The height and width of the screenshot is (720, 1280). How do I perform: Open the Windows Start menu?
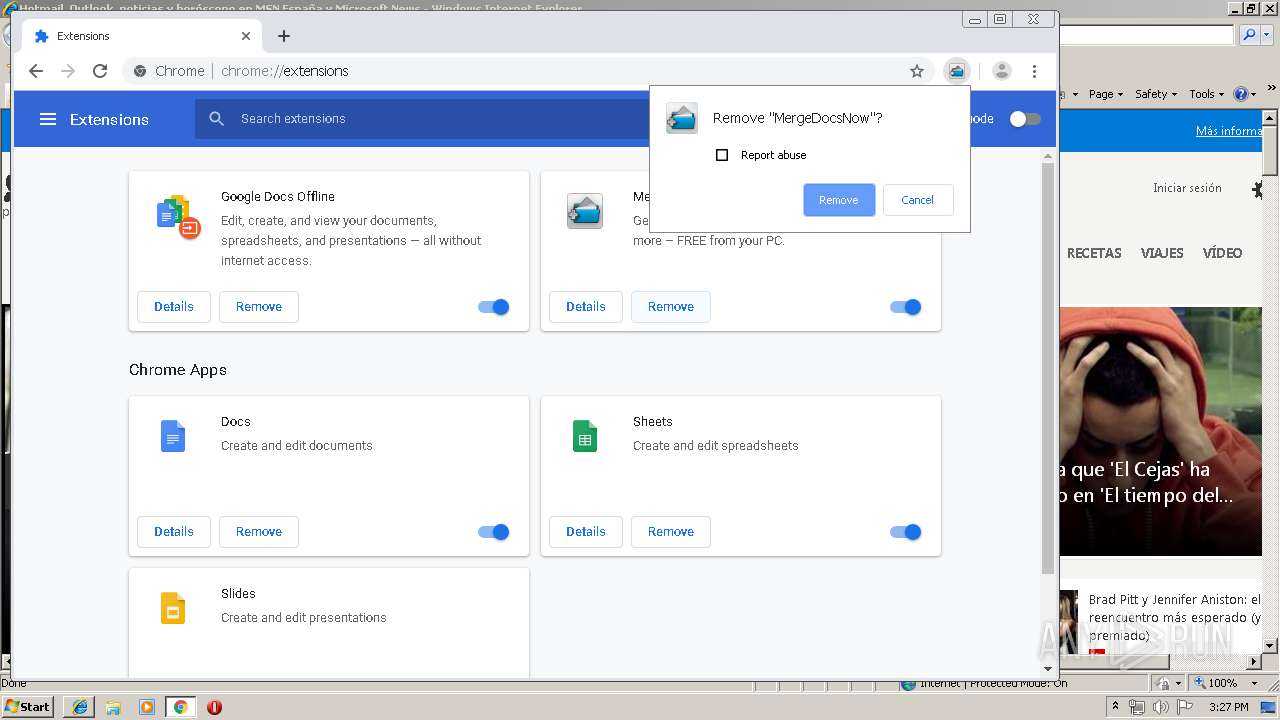point(28,707)
